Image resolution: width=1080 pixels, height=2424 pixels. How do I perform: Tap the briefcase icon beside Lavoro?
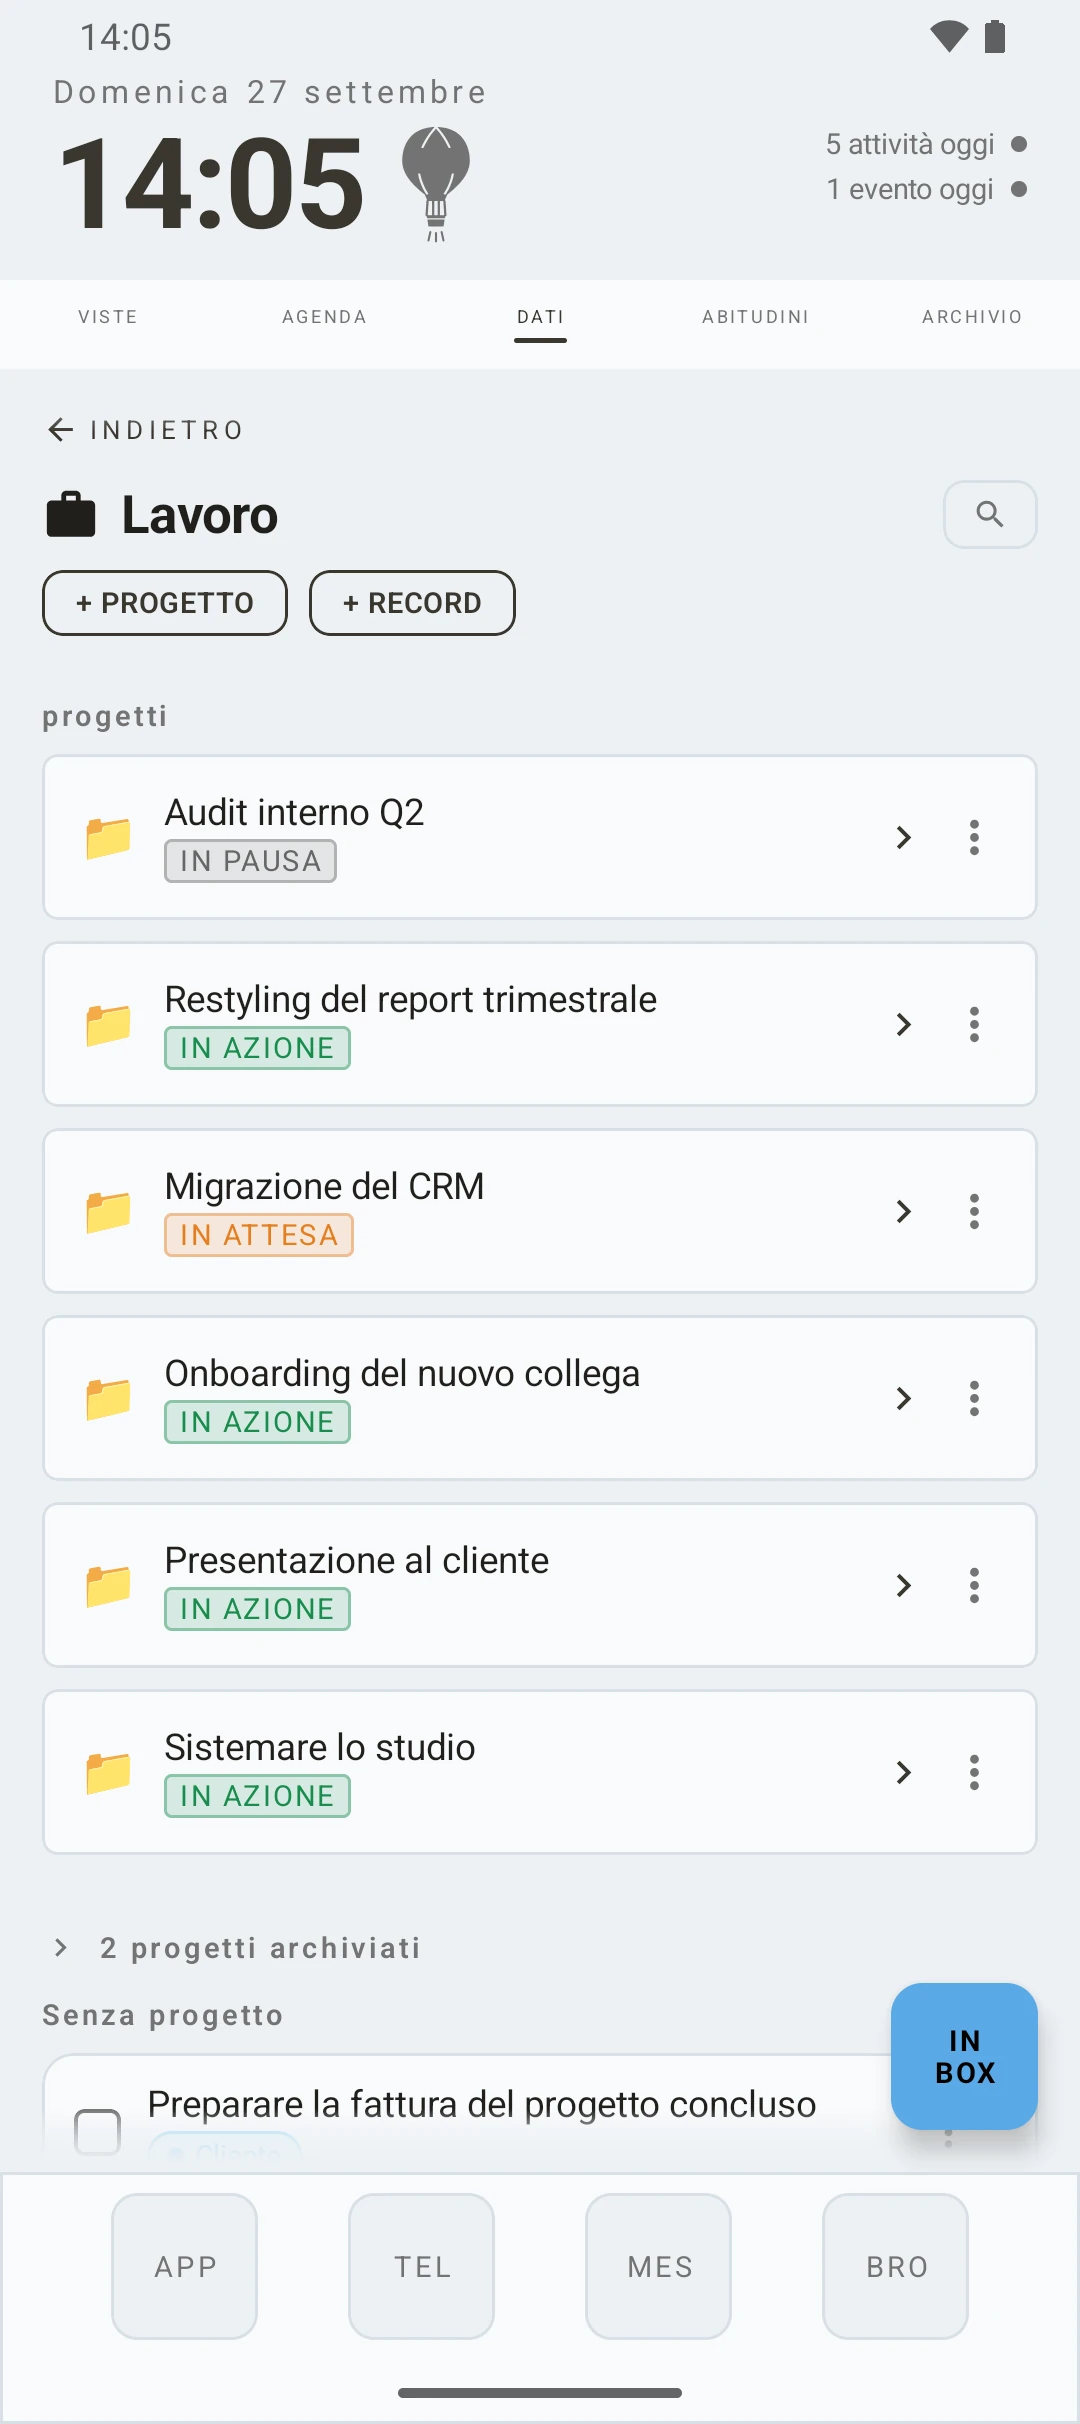[71, 515]
